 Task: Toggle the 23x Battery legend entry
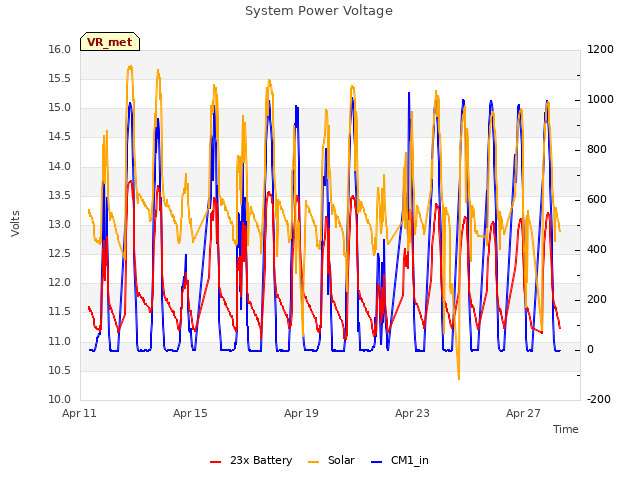click(x=251, y=460)
